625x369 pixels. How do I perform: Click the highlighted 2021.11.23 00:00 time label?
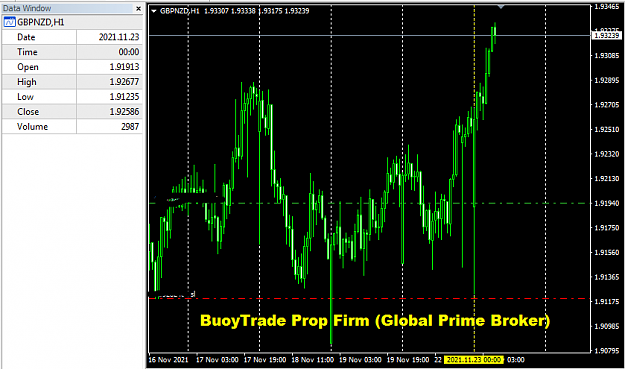(474, 360)
